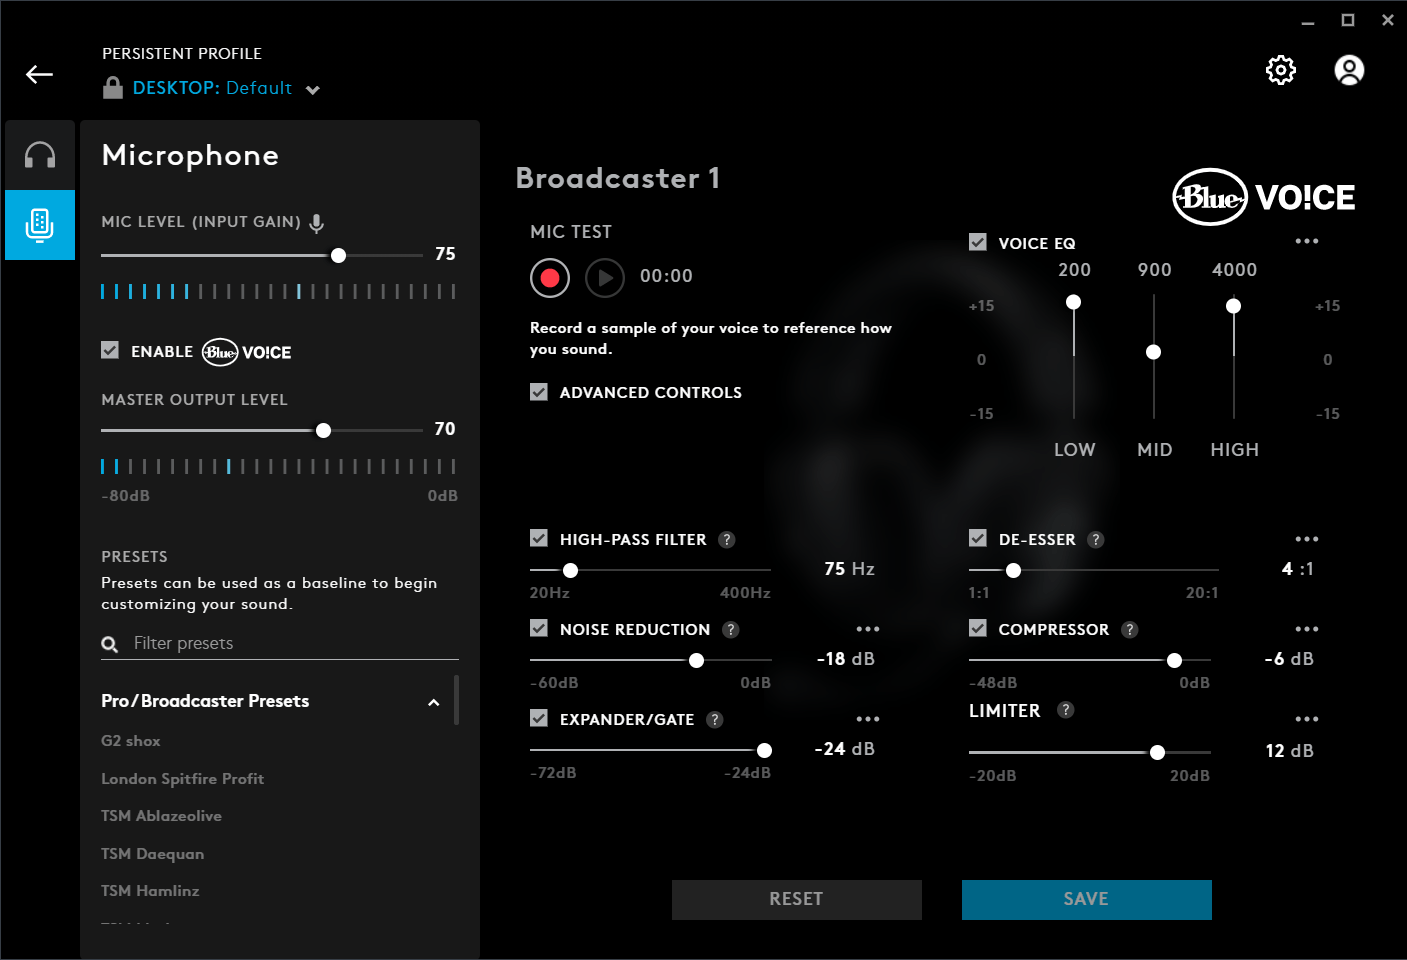This screenshot has height=960, width=1407.
Task: Toggle the Noise Reduction checkbox
Action: 539,629
